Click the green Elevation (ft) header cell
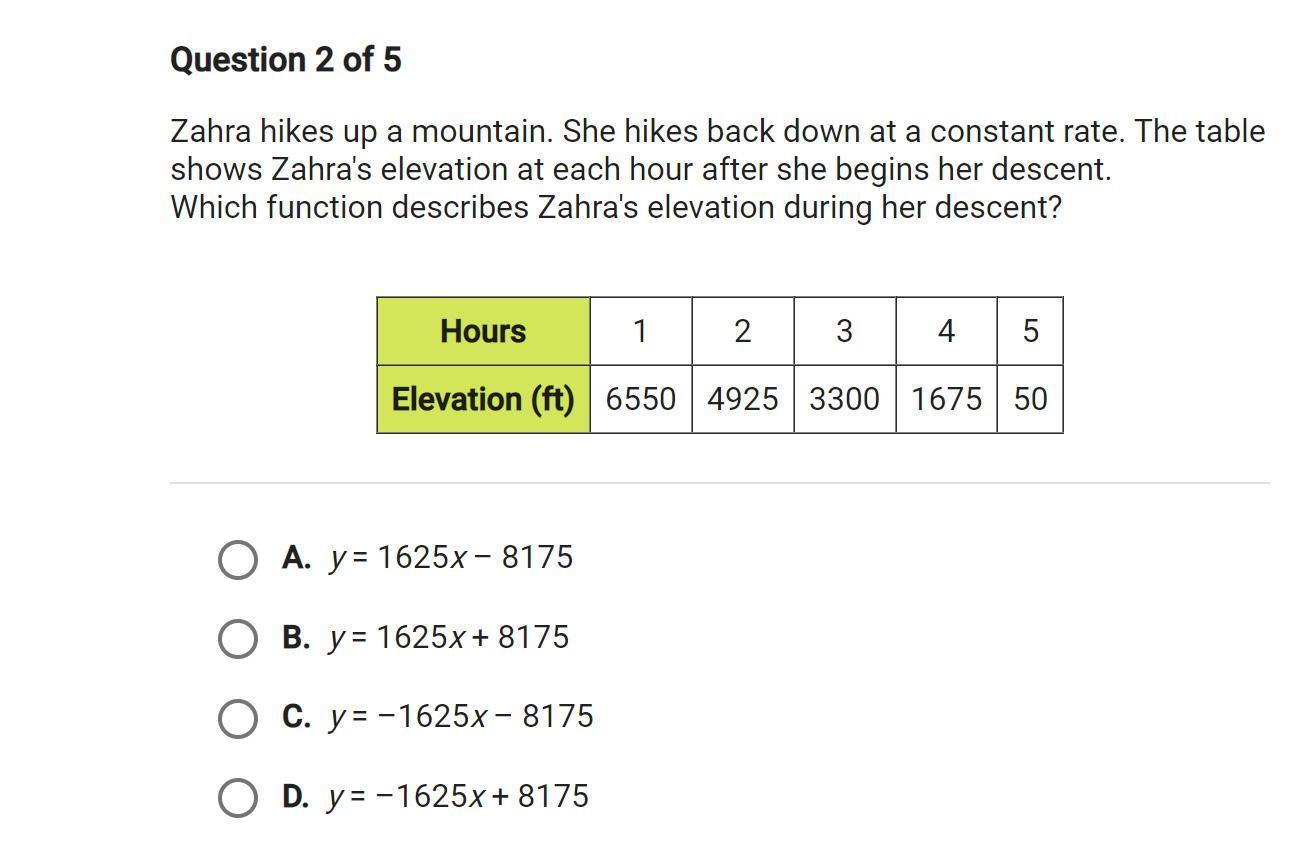 point(483,399)
